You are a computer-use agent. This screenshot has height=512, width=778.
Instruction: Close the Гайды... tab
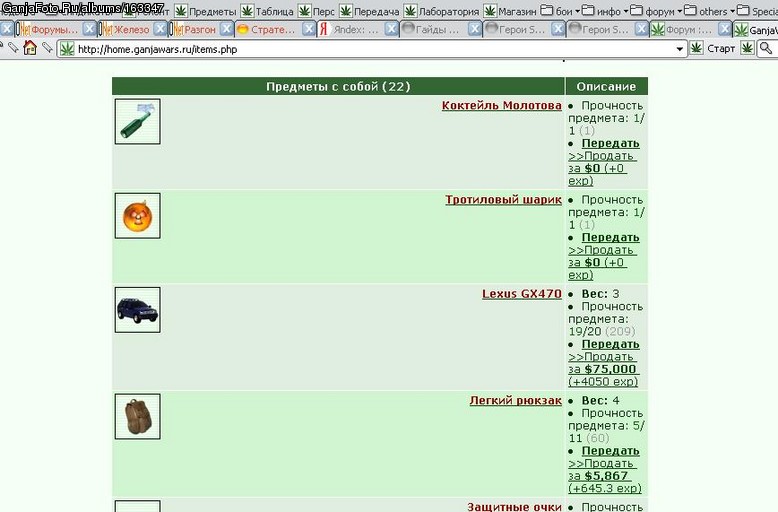click(x=474, y=29)
